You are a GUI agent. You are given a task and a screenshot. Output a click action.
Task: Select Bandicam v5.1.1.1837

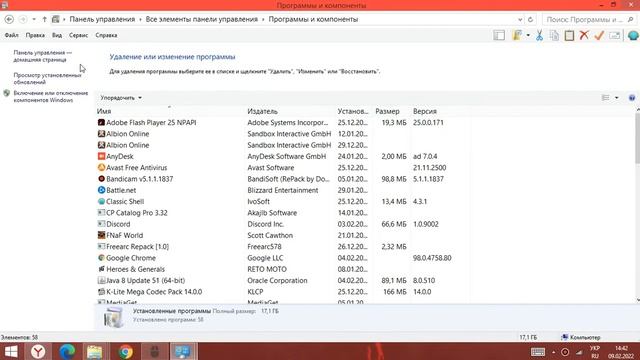pyautogui.click(x=140, y=179)
